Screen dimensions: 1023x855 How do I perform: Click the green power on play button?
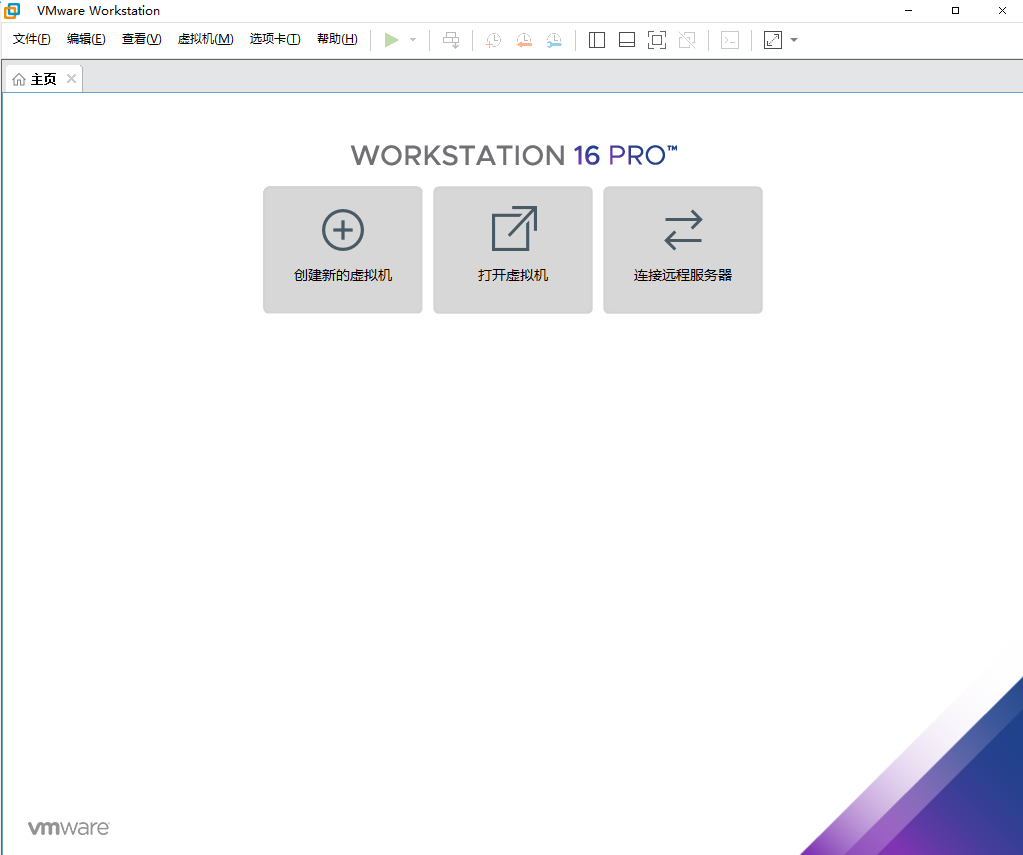[x=391, y=40]
